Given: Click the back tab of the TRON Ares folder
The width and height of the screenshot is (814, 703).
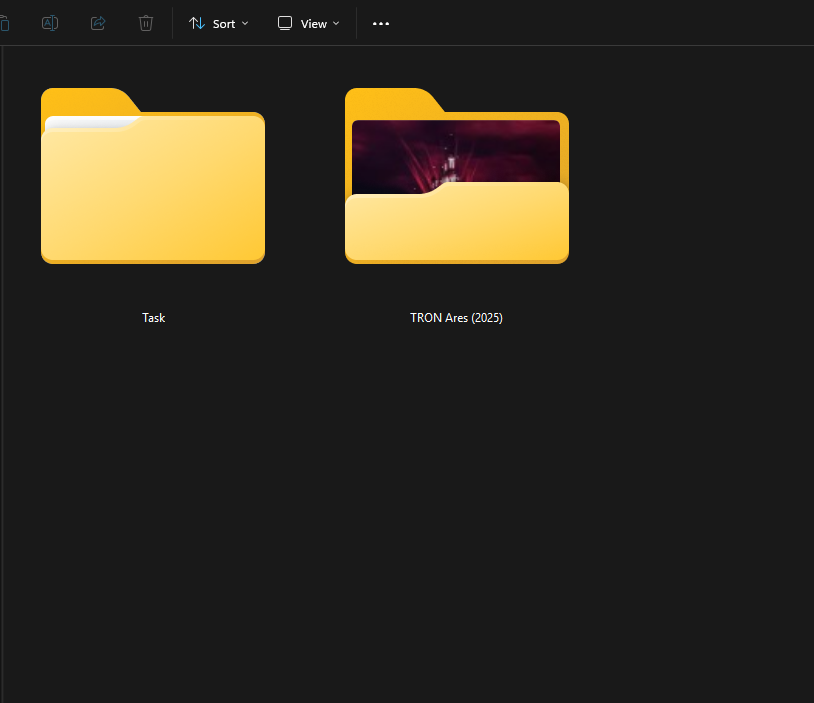Looking at the screenshot, I should (390, 100).
